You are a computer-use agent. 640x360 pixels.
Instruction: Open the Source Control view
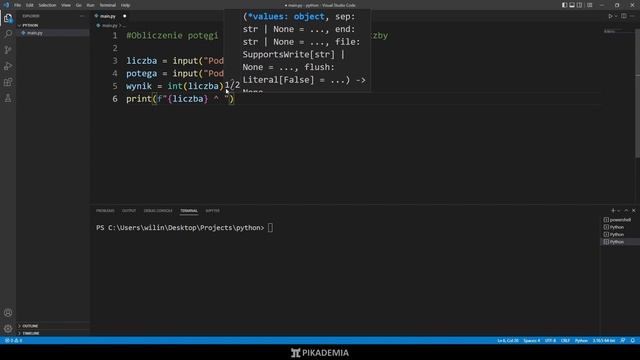pos(8,50)
